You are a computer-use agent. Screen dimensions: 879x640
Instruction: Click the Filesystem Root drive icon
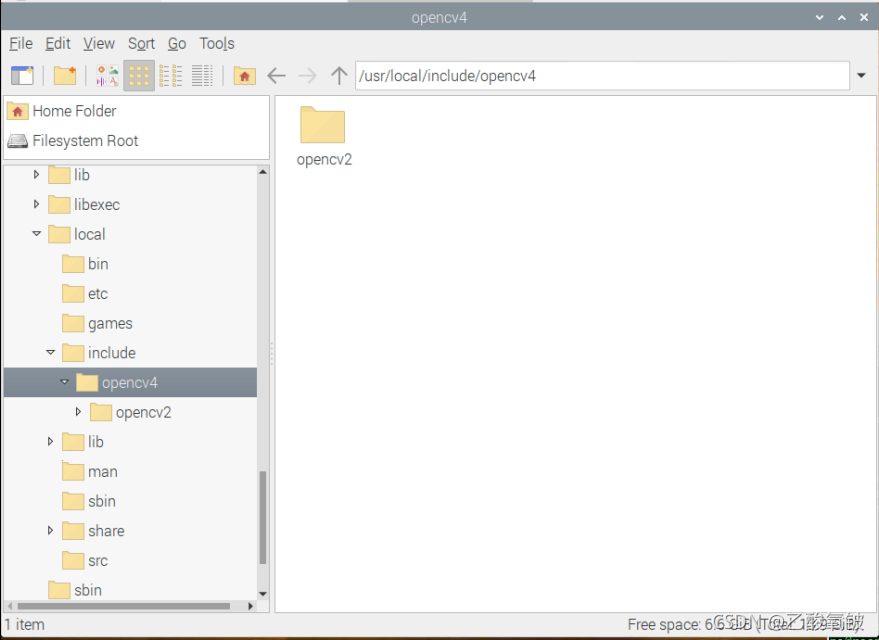(x=17, y=141)
